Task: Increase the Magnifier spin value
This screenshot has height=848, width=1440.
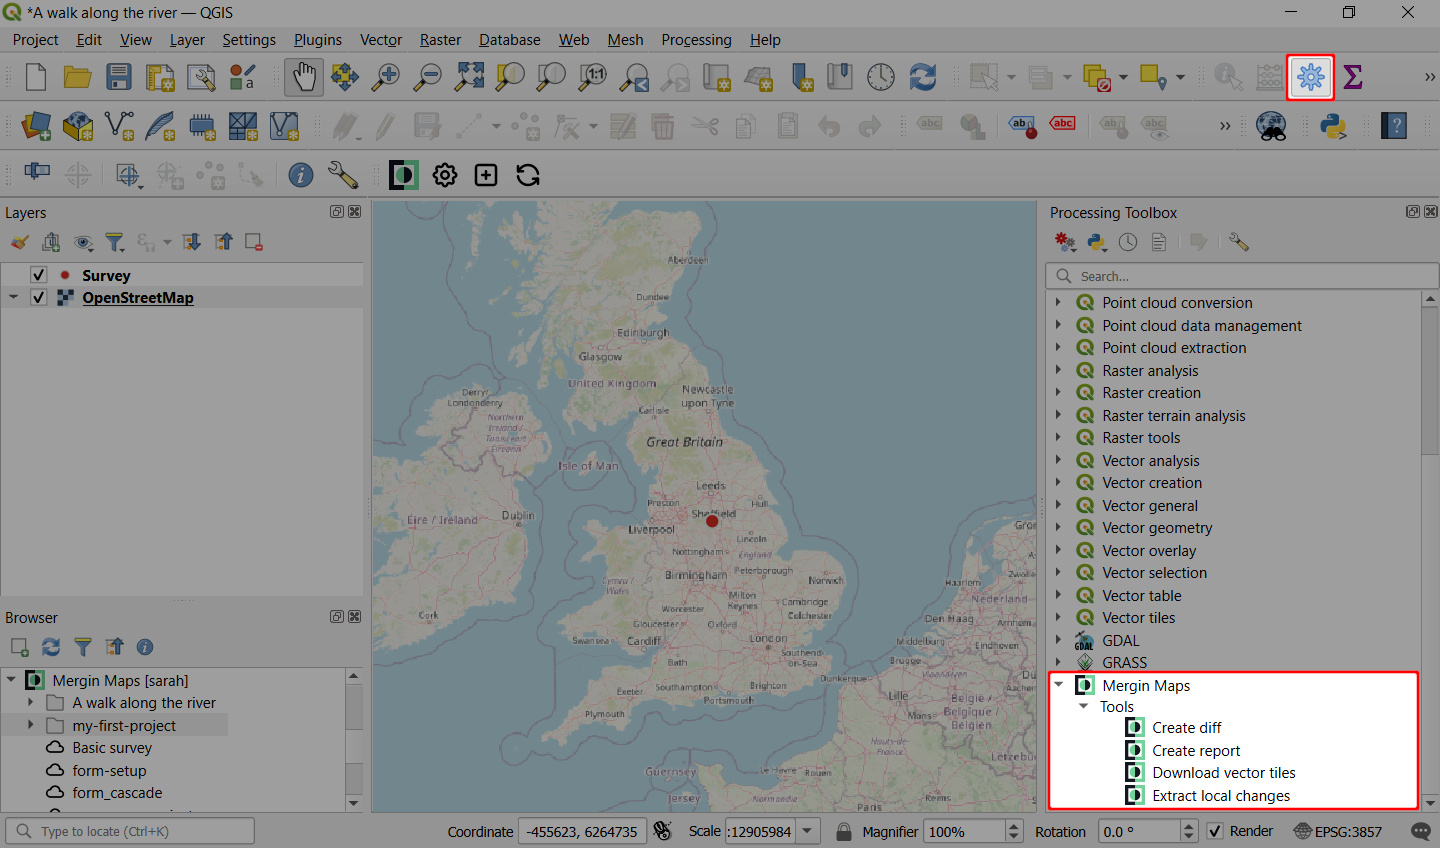Action: (1014, 826)
